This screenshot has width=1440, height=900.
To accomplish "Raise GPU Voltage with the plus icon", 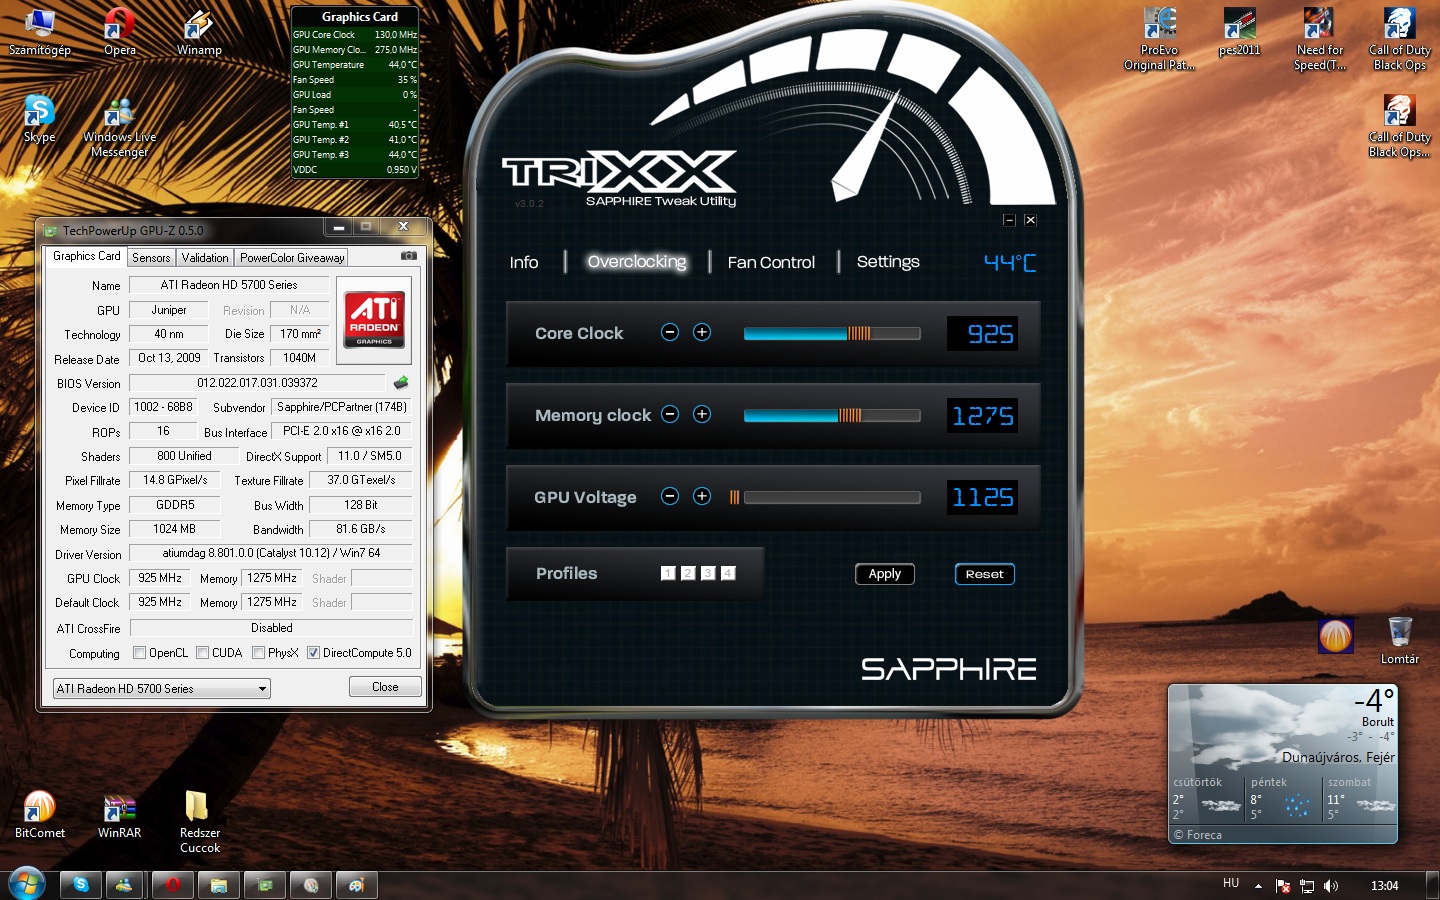I will pyautogui.click(x=702, y=496).
